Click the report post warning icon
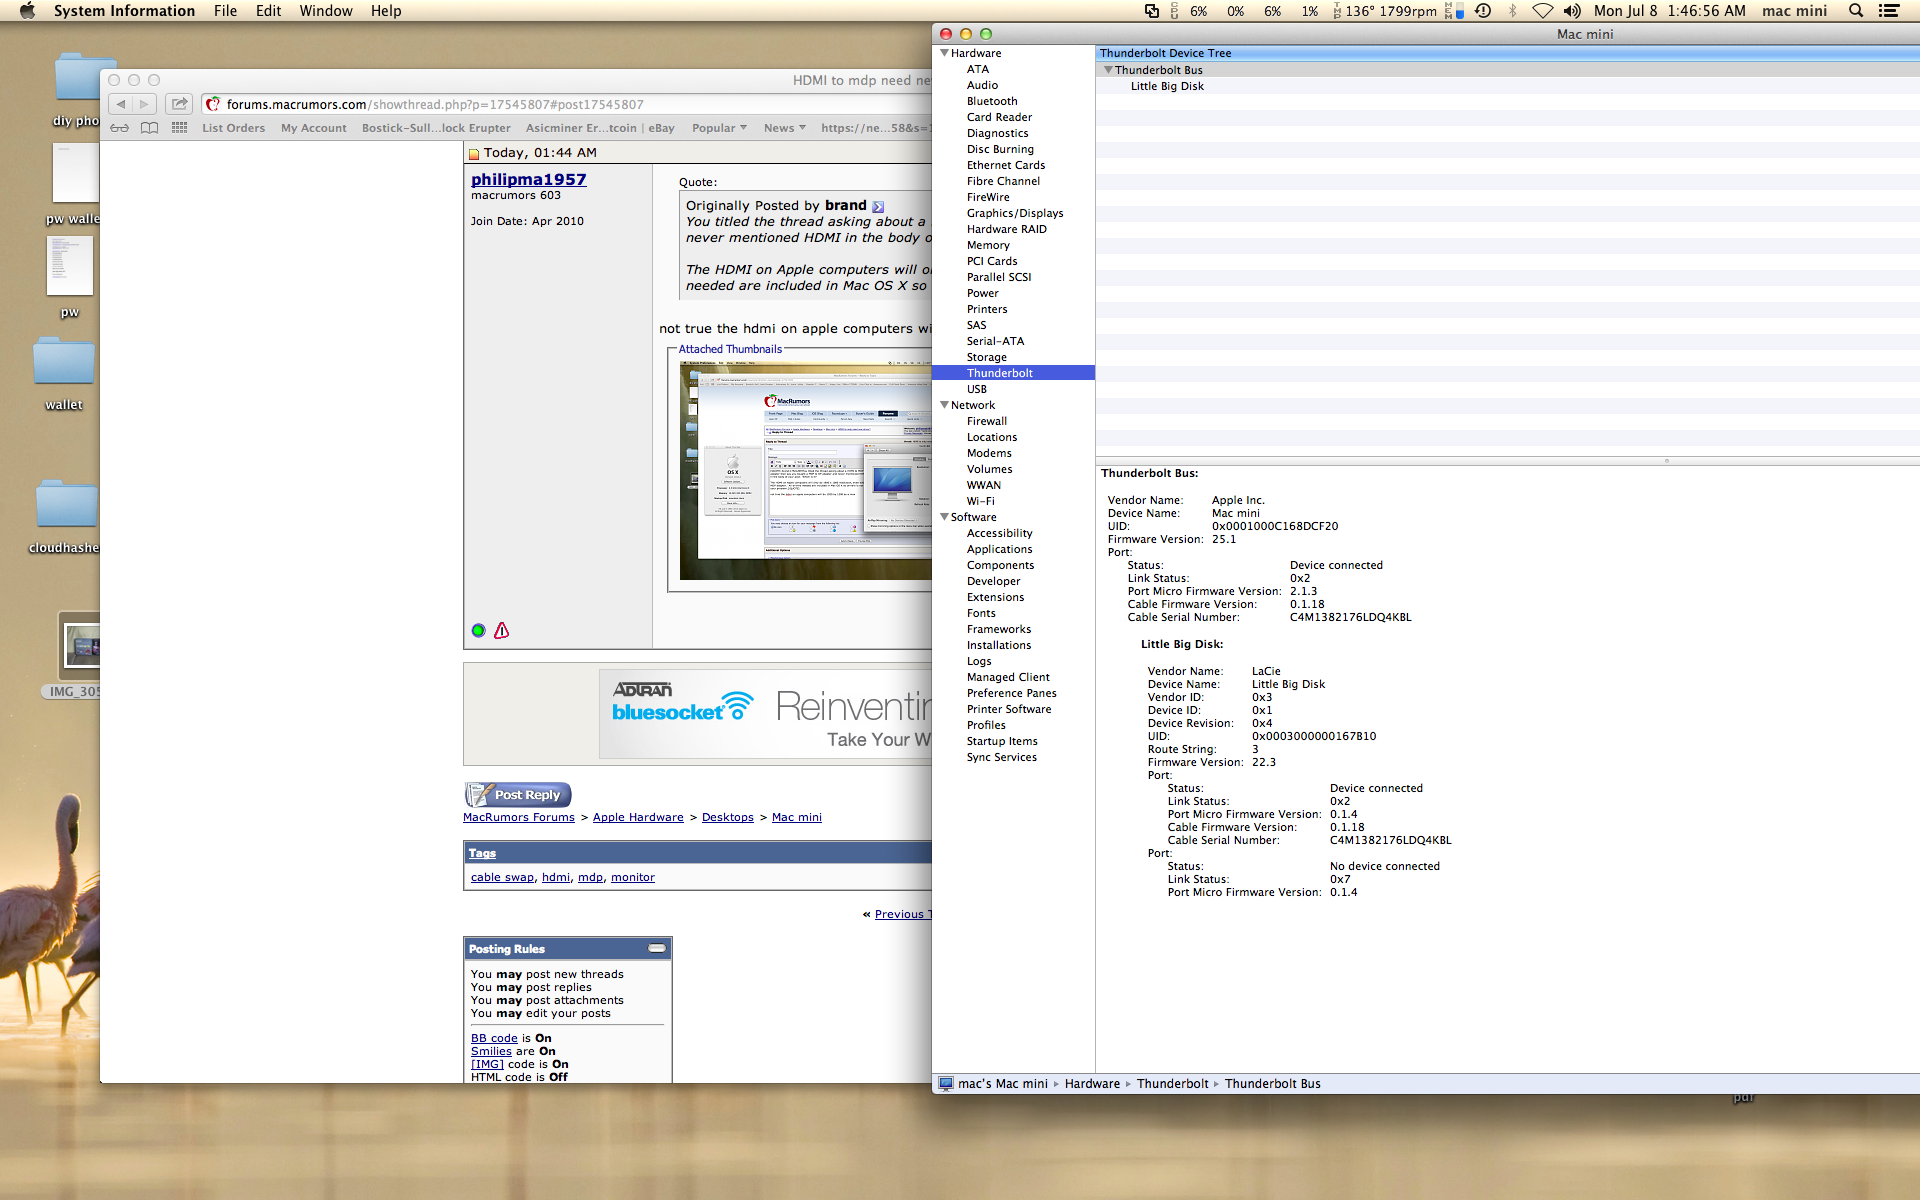1920x1200 pixels. (502, 630)
